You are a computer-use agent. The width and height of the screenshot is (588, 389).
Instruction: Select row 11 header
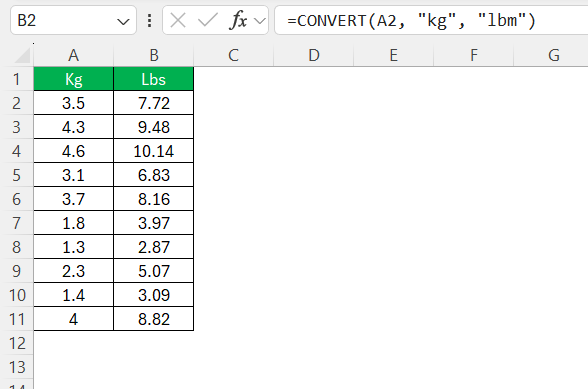[x=16, y=319]
